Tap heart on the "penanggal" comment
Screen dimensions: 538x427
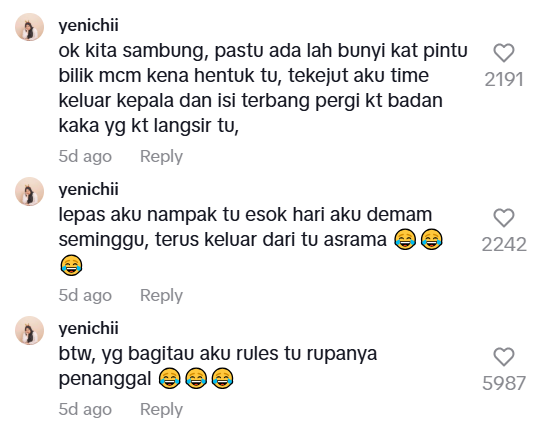tap(504, 357)
